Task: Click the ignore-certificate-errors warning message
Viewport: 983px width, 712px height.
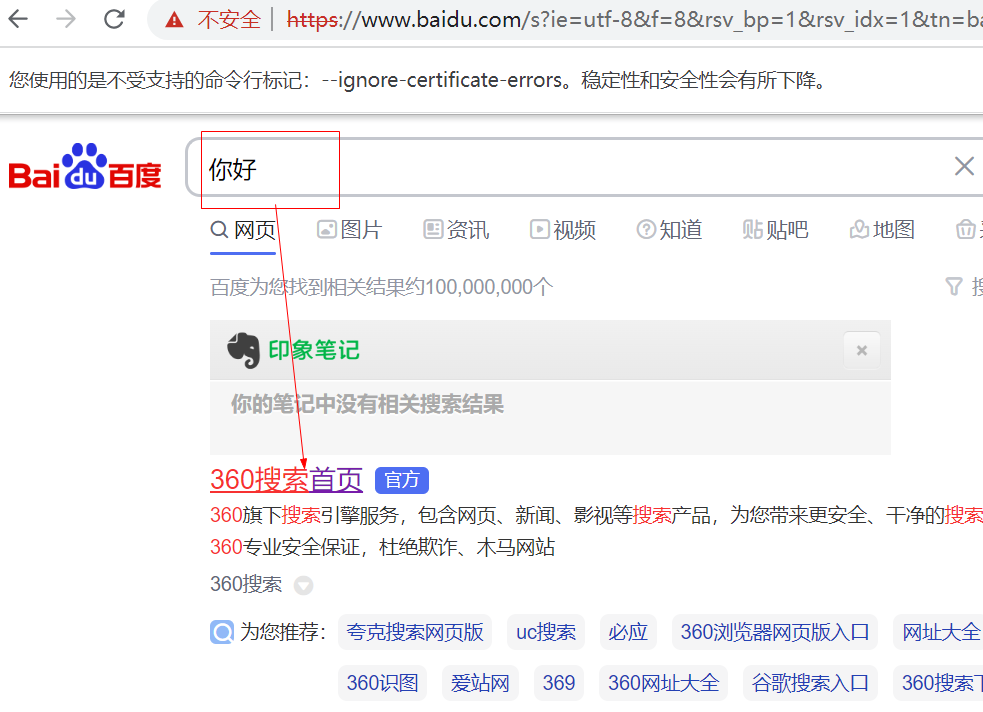Action: click(419, 80)
